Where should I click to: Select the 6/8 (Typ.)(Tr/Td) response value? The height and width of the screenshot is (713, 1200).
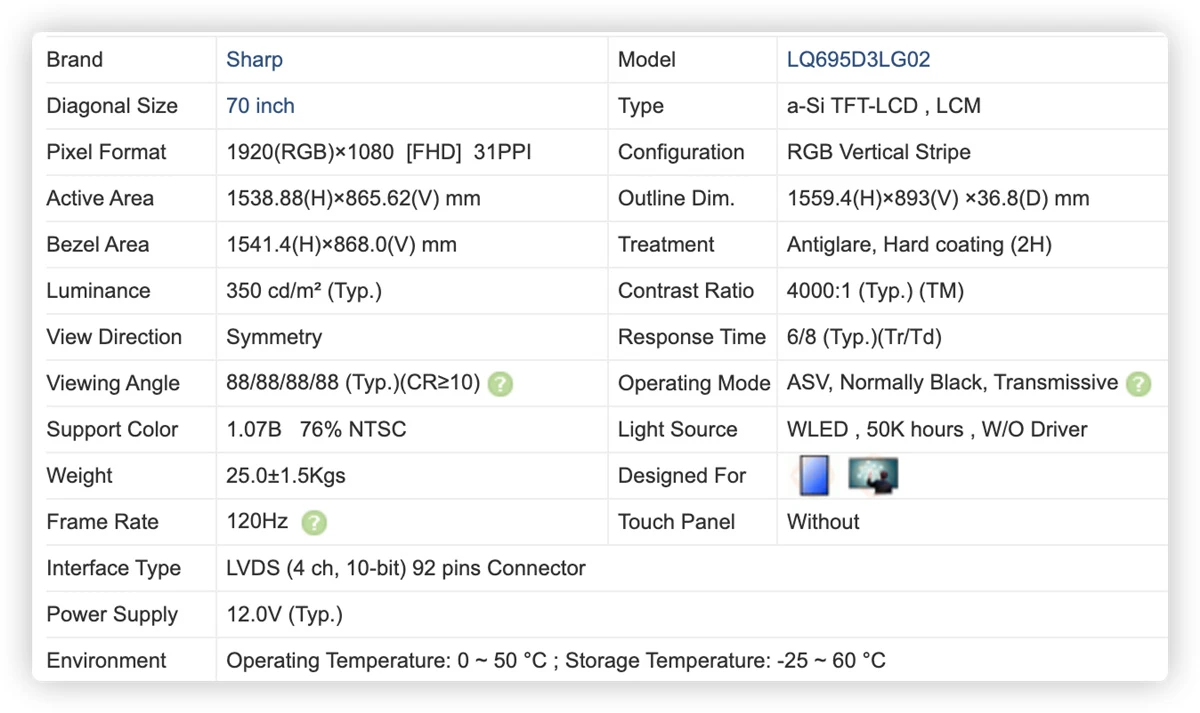pos(864,337)
